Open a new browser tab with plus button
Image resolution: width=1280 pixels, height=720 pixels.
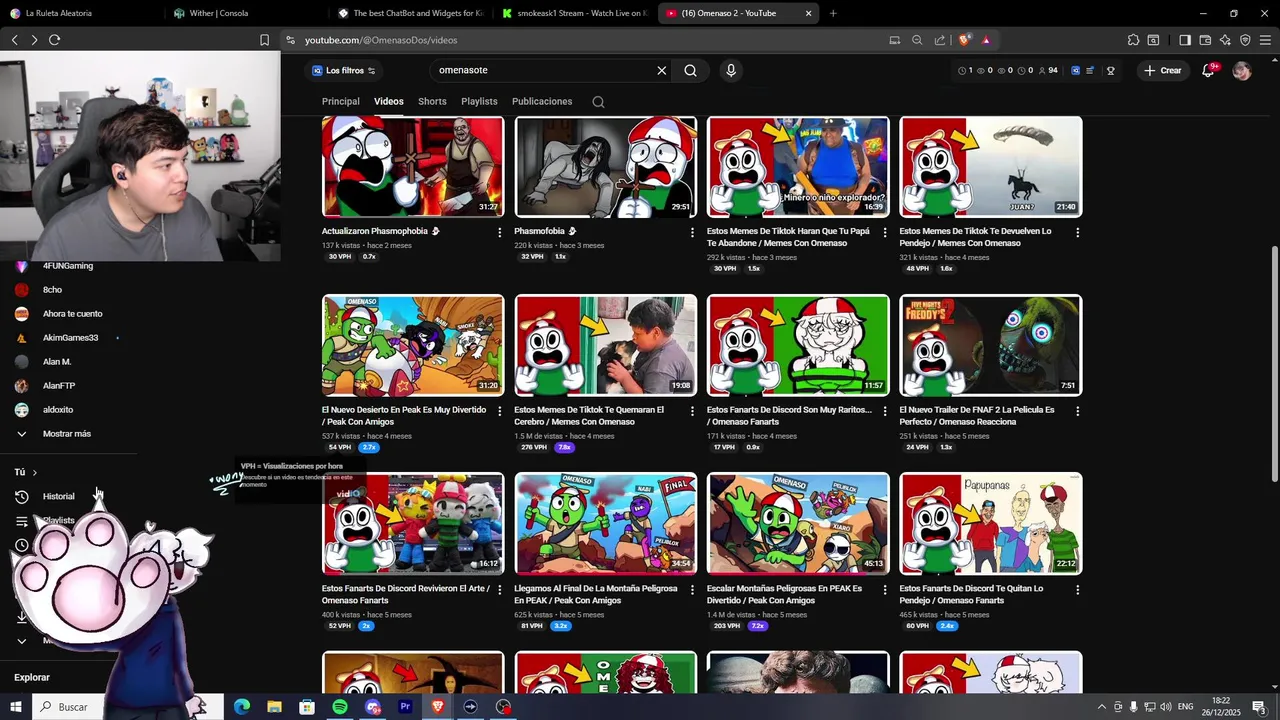(833, 13)
